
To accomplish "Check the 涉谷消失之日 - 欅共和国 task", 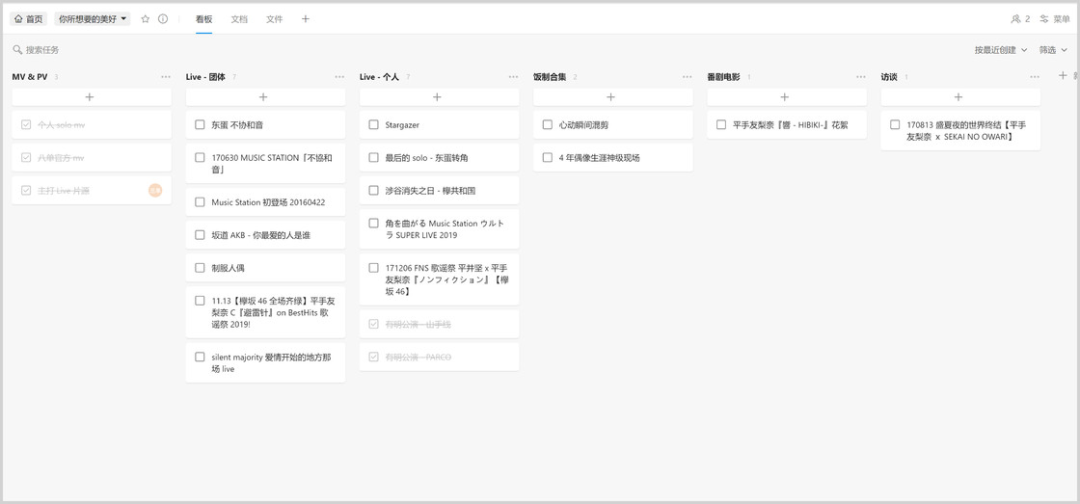I will (373, 190).
